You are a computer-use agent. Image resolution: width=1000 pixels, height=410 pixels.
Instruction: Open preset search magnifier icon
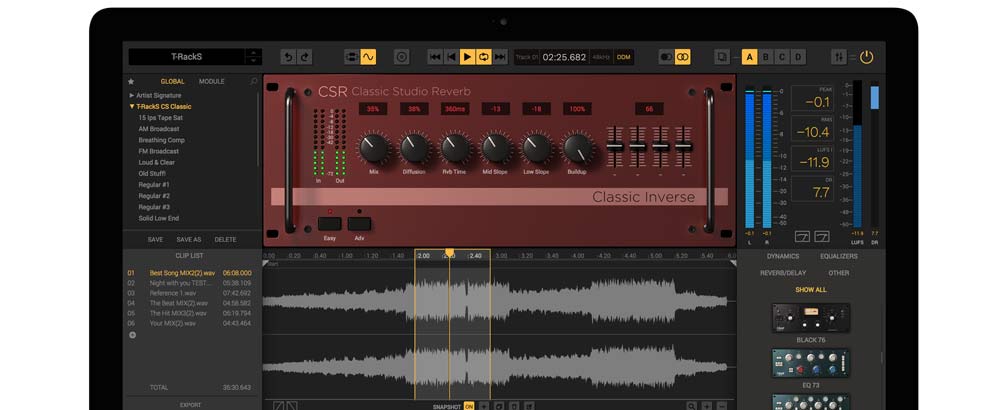click(x=254, y=82)
